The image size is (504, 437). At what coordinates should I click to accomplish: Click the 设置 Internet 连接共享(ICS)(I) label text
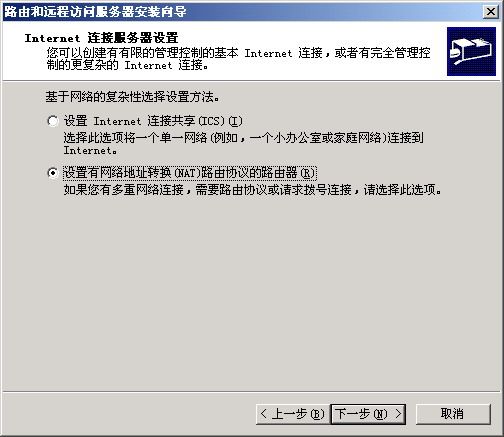point(153,121)
